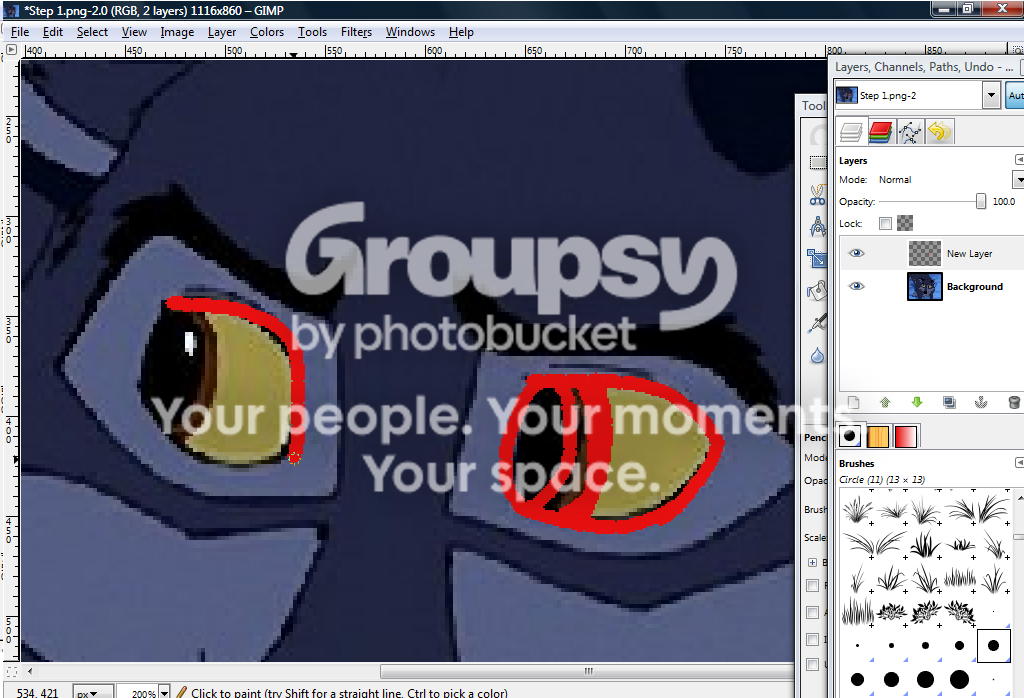The height and width of the screenshot is (698, 1024).
Task: Open the layer Mode dropdown arrow
Action: click(x=1018, y=180)
